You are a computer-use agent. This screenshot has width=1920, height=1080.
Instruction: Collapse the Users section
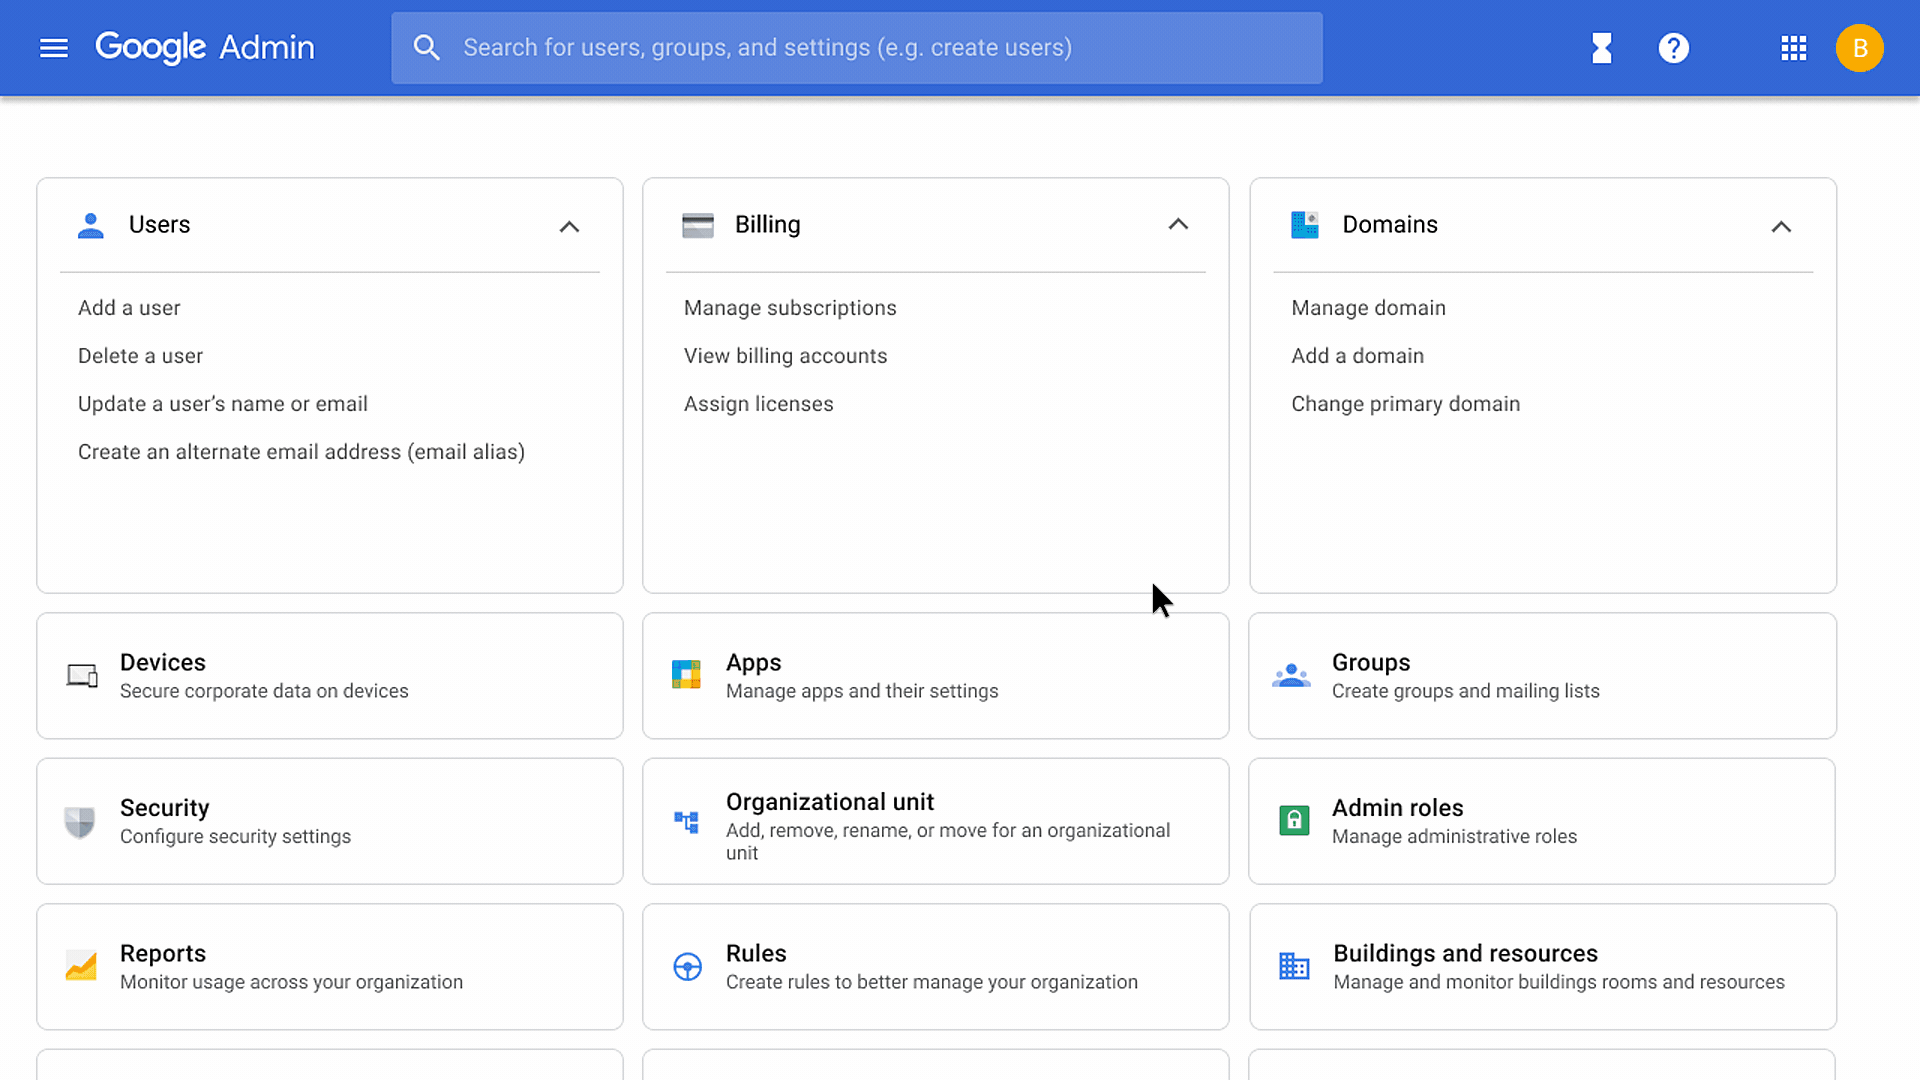coord(570,224)
